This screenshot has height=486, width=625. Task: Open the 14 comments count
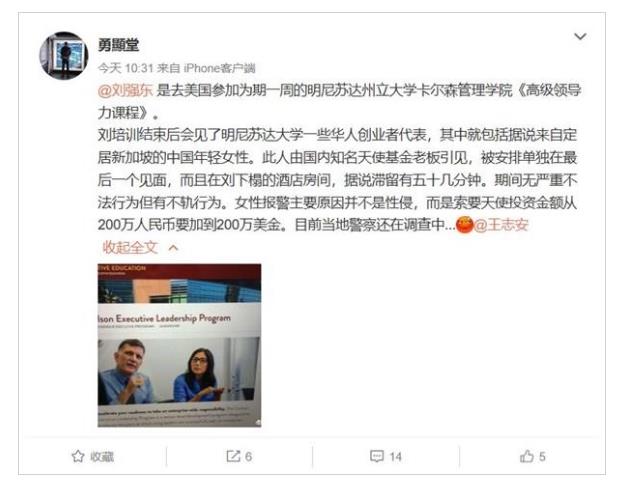tap(395, 456)
